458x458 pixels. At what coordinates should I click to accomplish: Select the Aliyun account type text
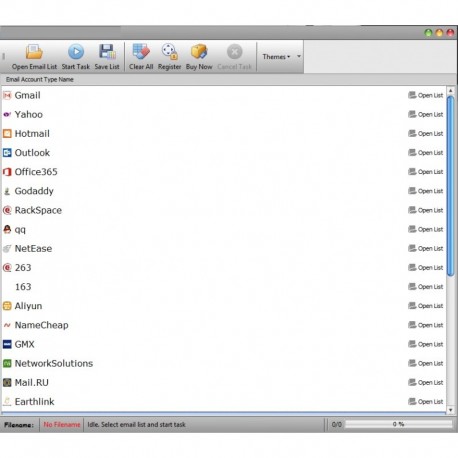(x=28, y=306)
